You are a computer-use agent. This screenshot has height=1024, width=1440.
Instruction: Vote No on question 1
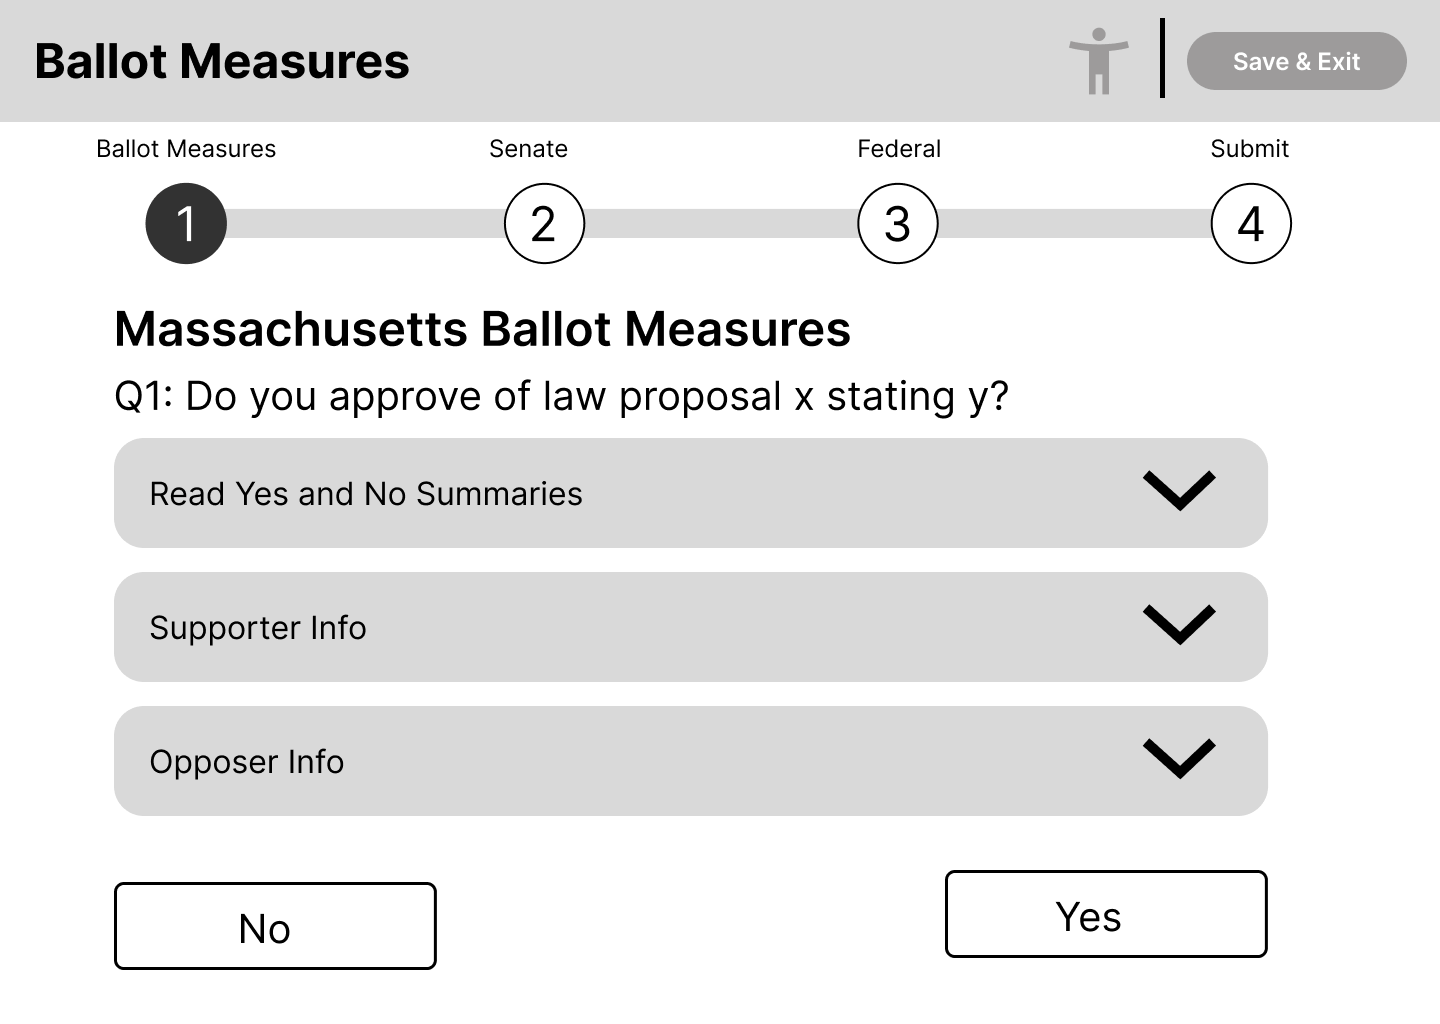pyautogui.click(x=275, y=926)
